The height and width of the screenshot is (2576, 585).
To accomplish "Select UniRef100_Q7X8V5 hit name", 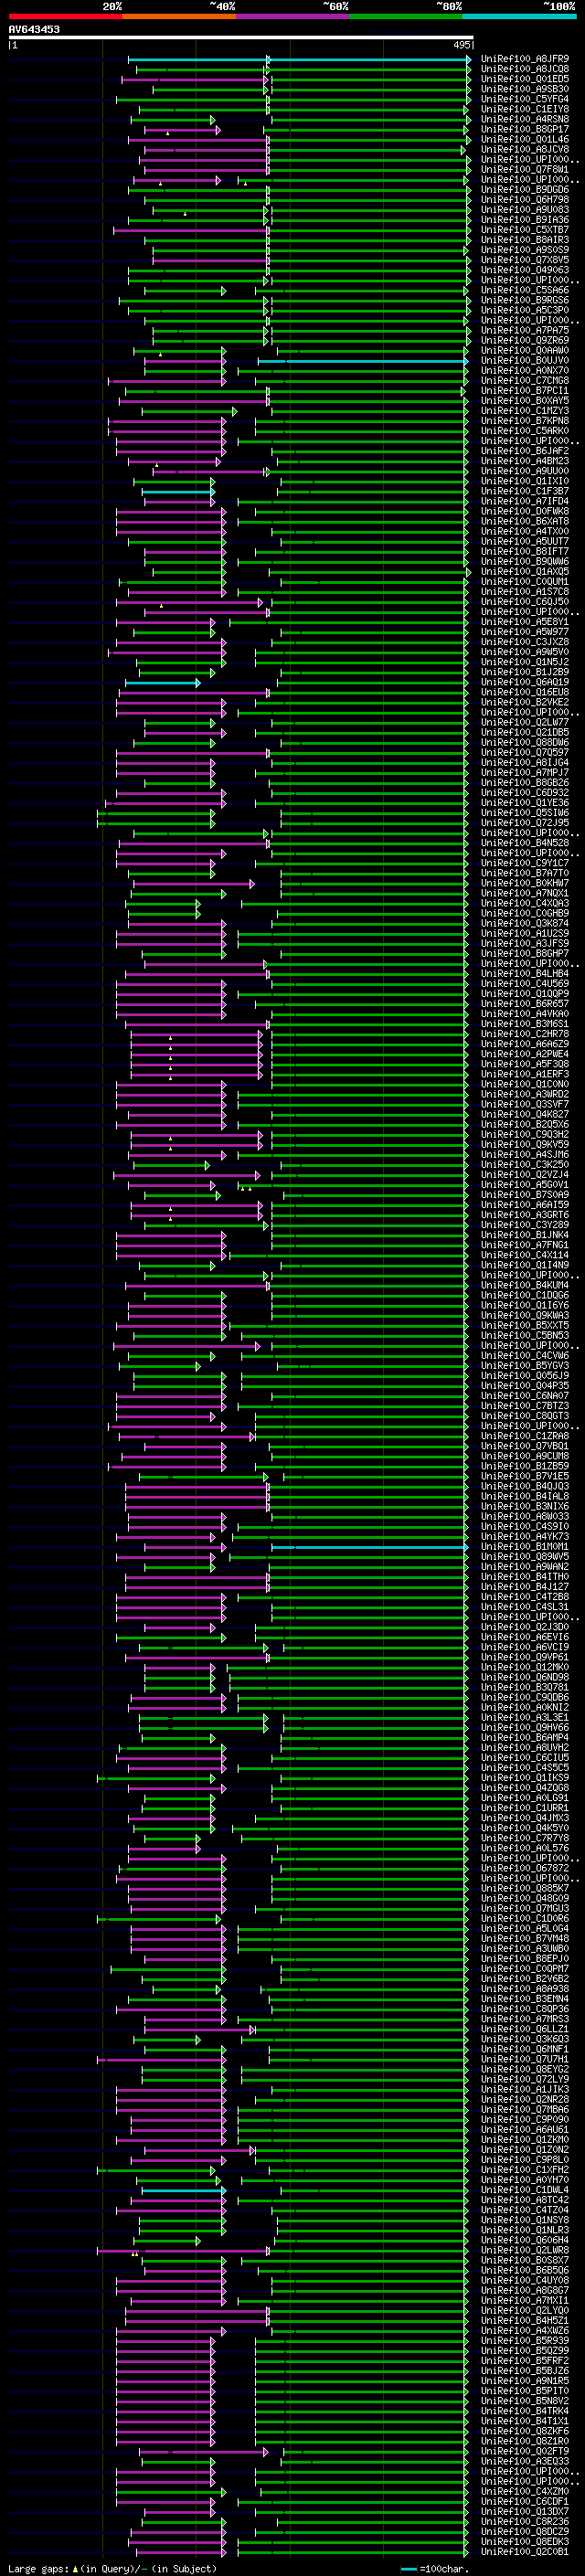I will tap(525, 260).
